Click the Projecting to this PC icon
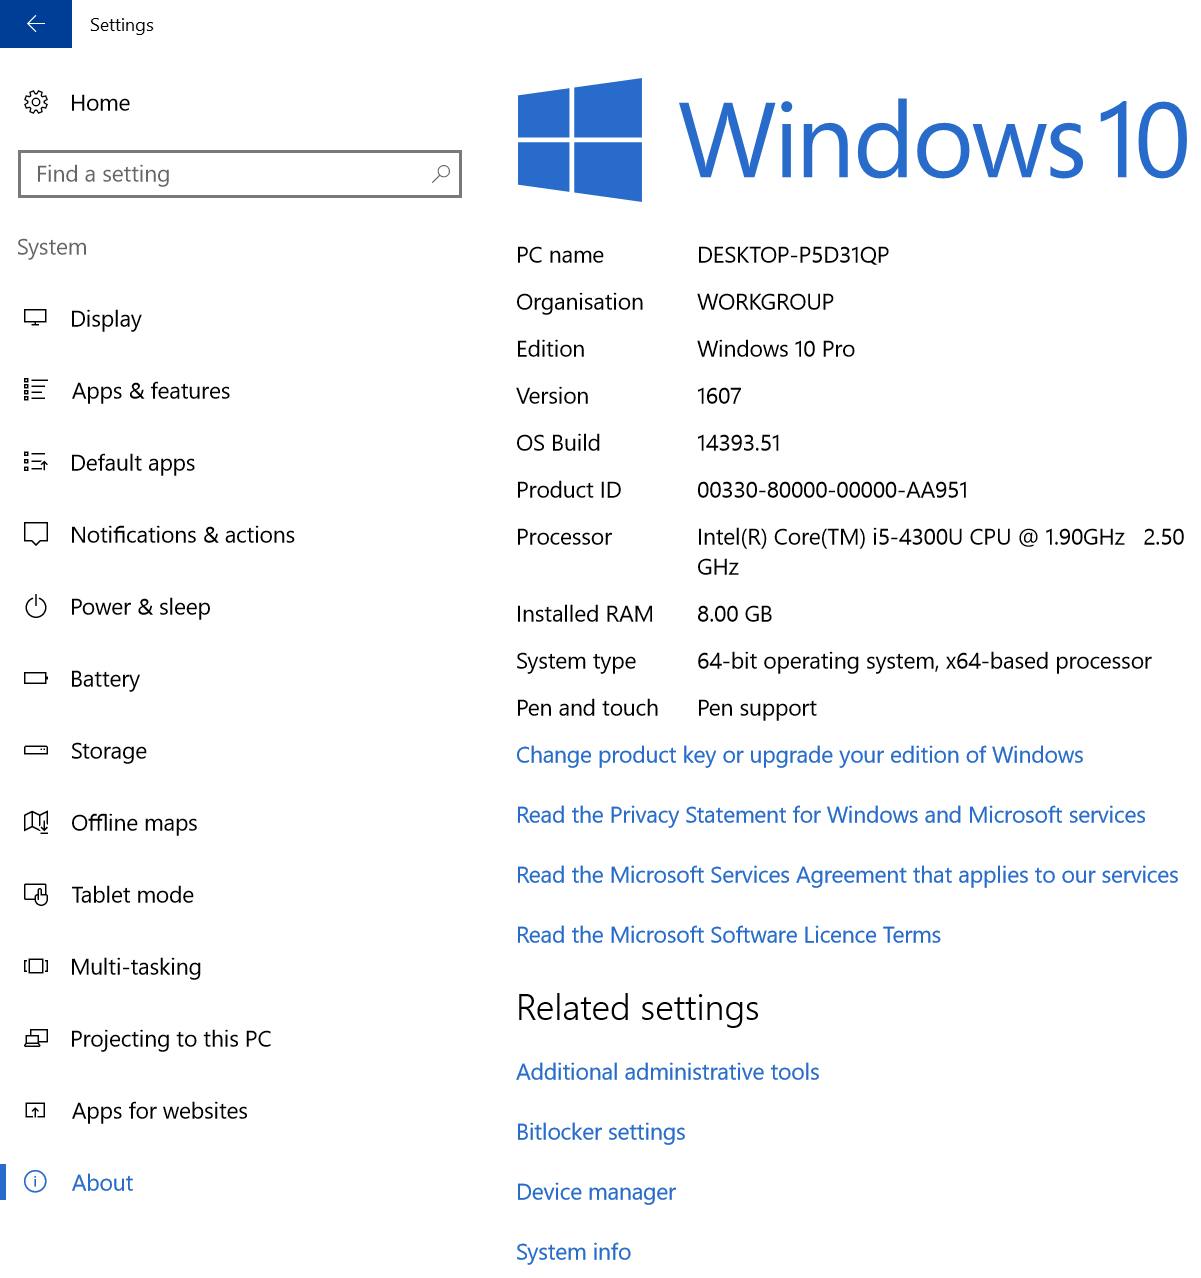The image size is (1201, 1278). coord(36,1038)
